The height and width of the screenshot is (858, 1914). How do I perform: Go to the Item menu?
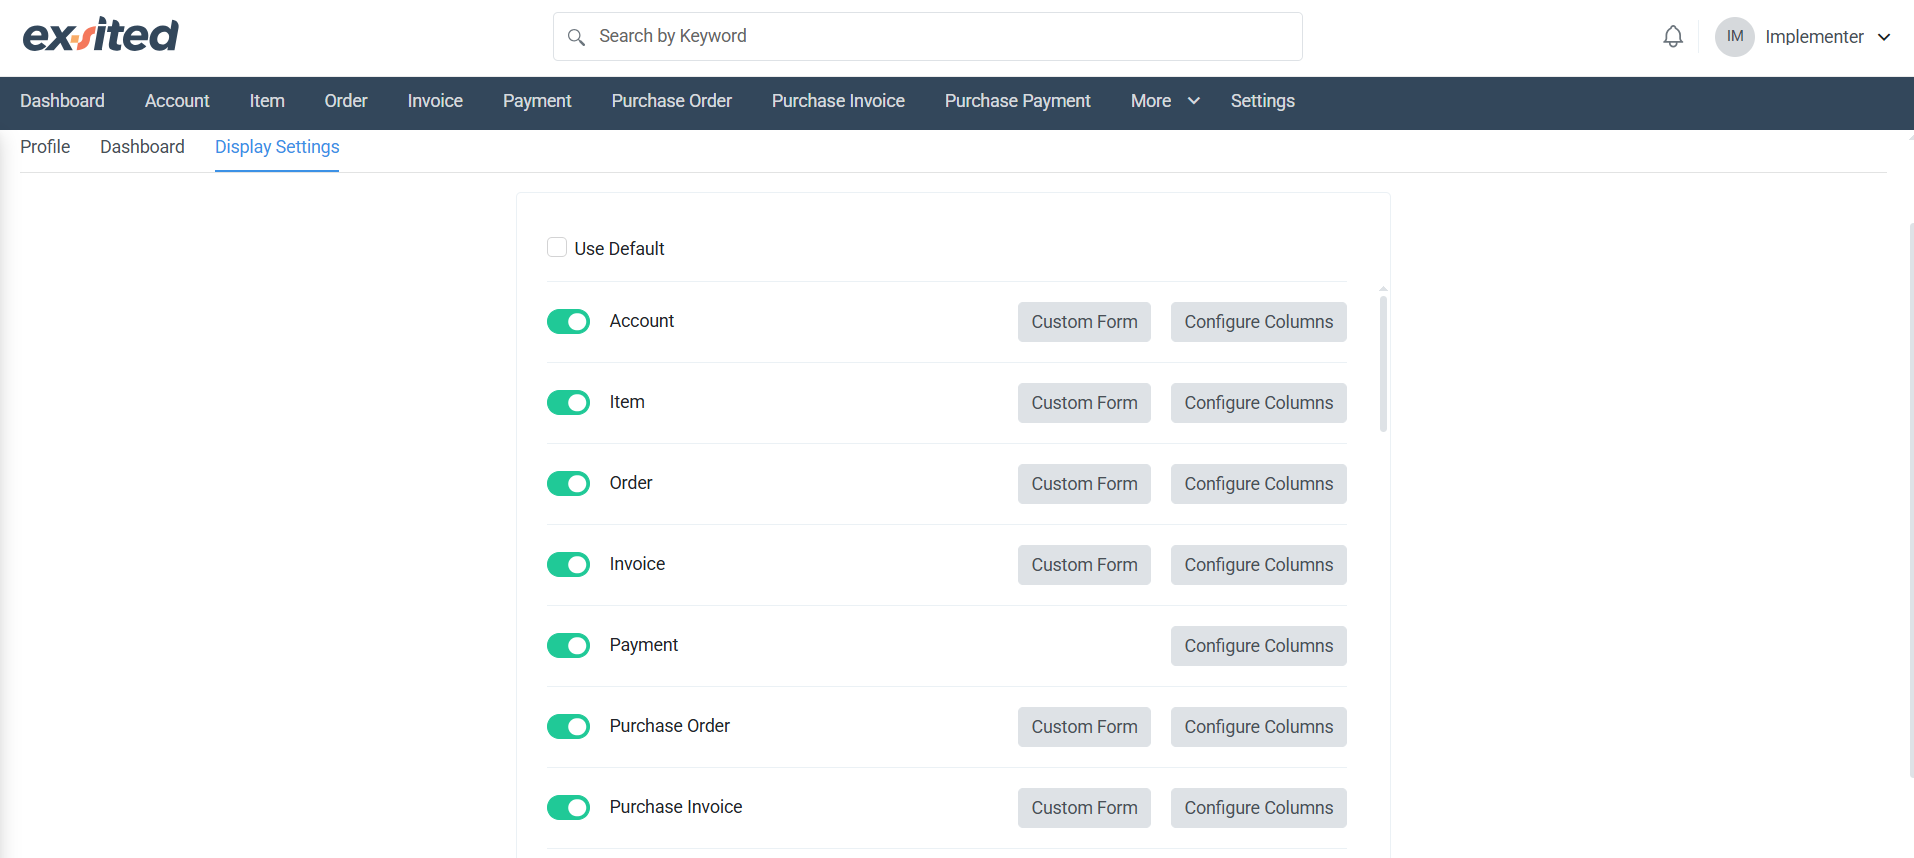click(267, 101)
